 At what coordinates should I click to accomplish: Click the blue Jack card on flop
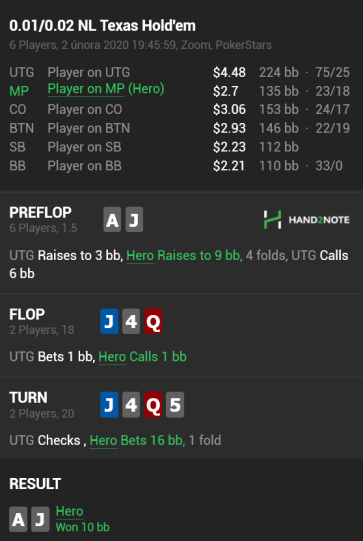pos(109,321)
